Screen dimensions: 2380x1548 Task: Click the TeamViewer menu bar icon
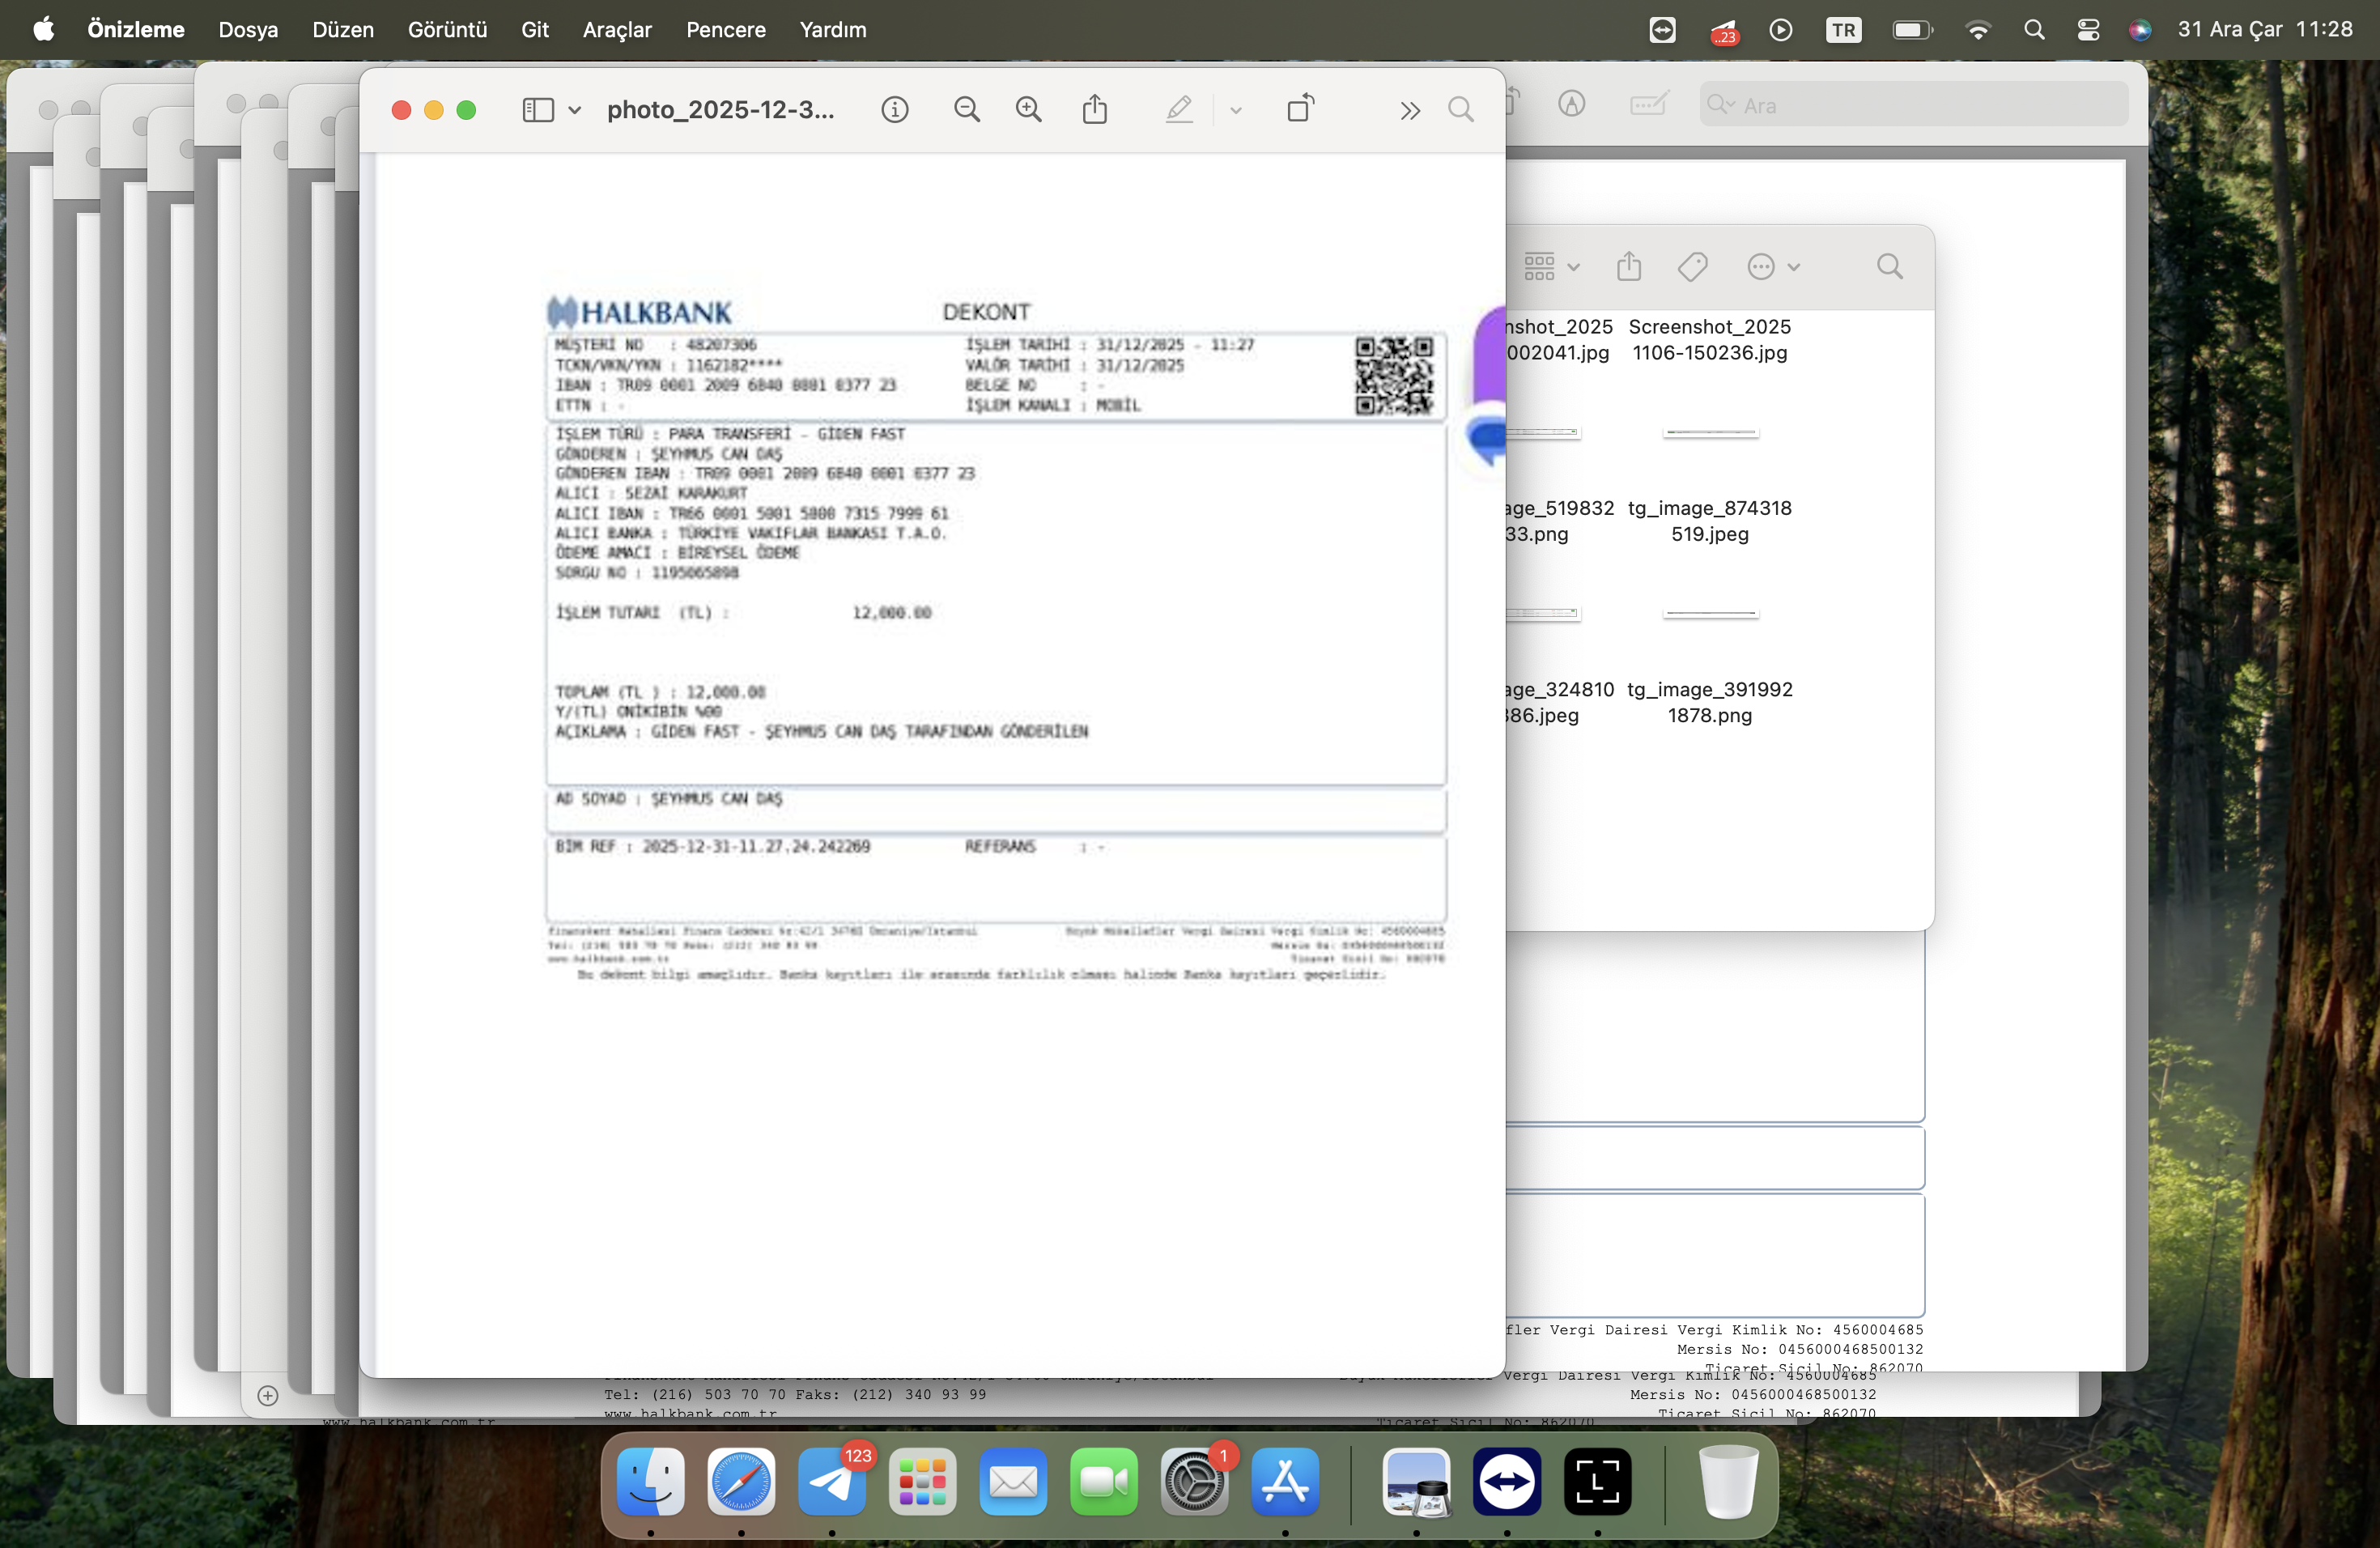point(1662,30)
